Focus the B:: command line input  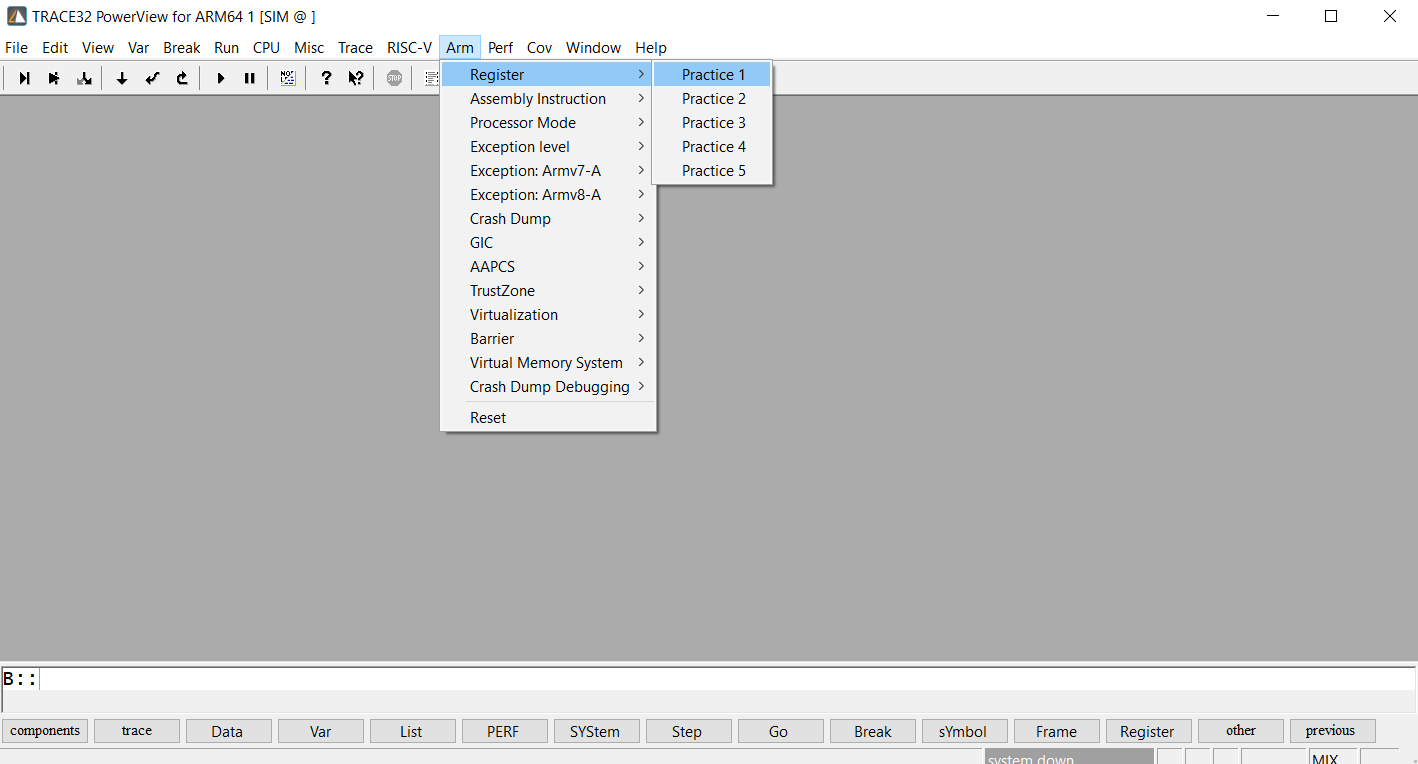pos(728,679)
